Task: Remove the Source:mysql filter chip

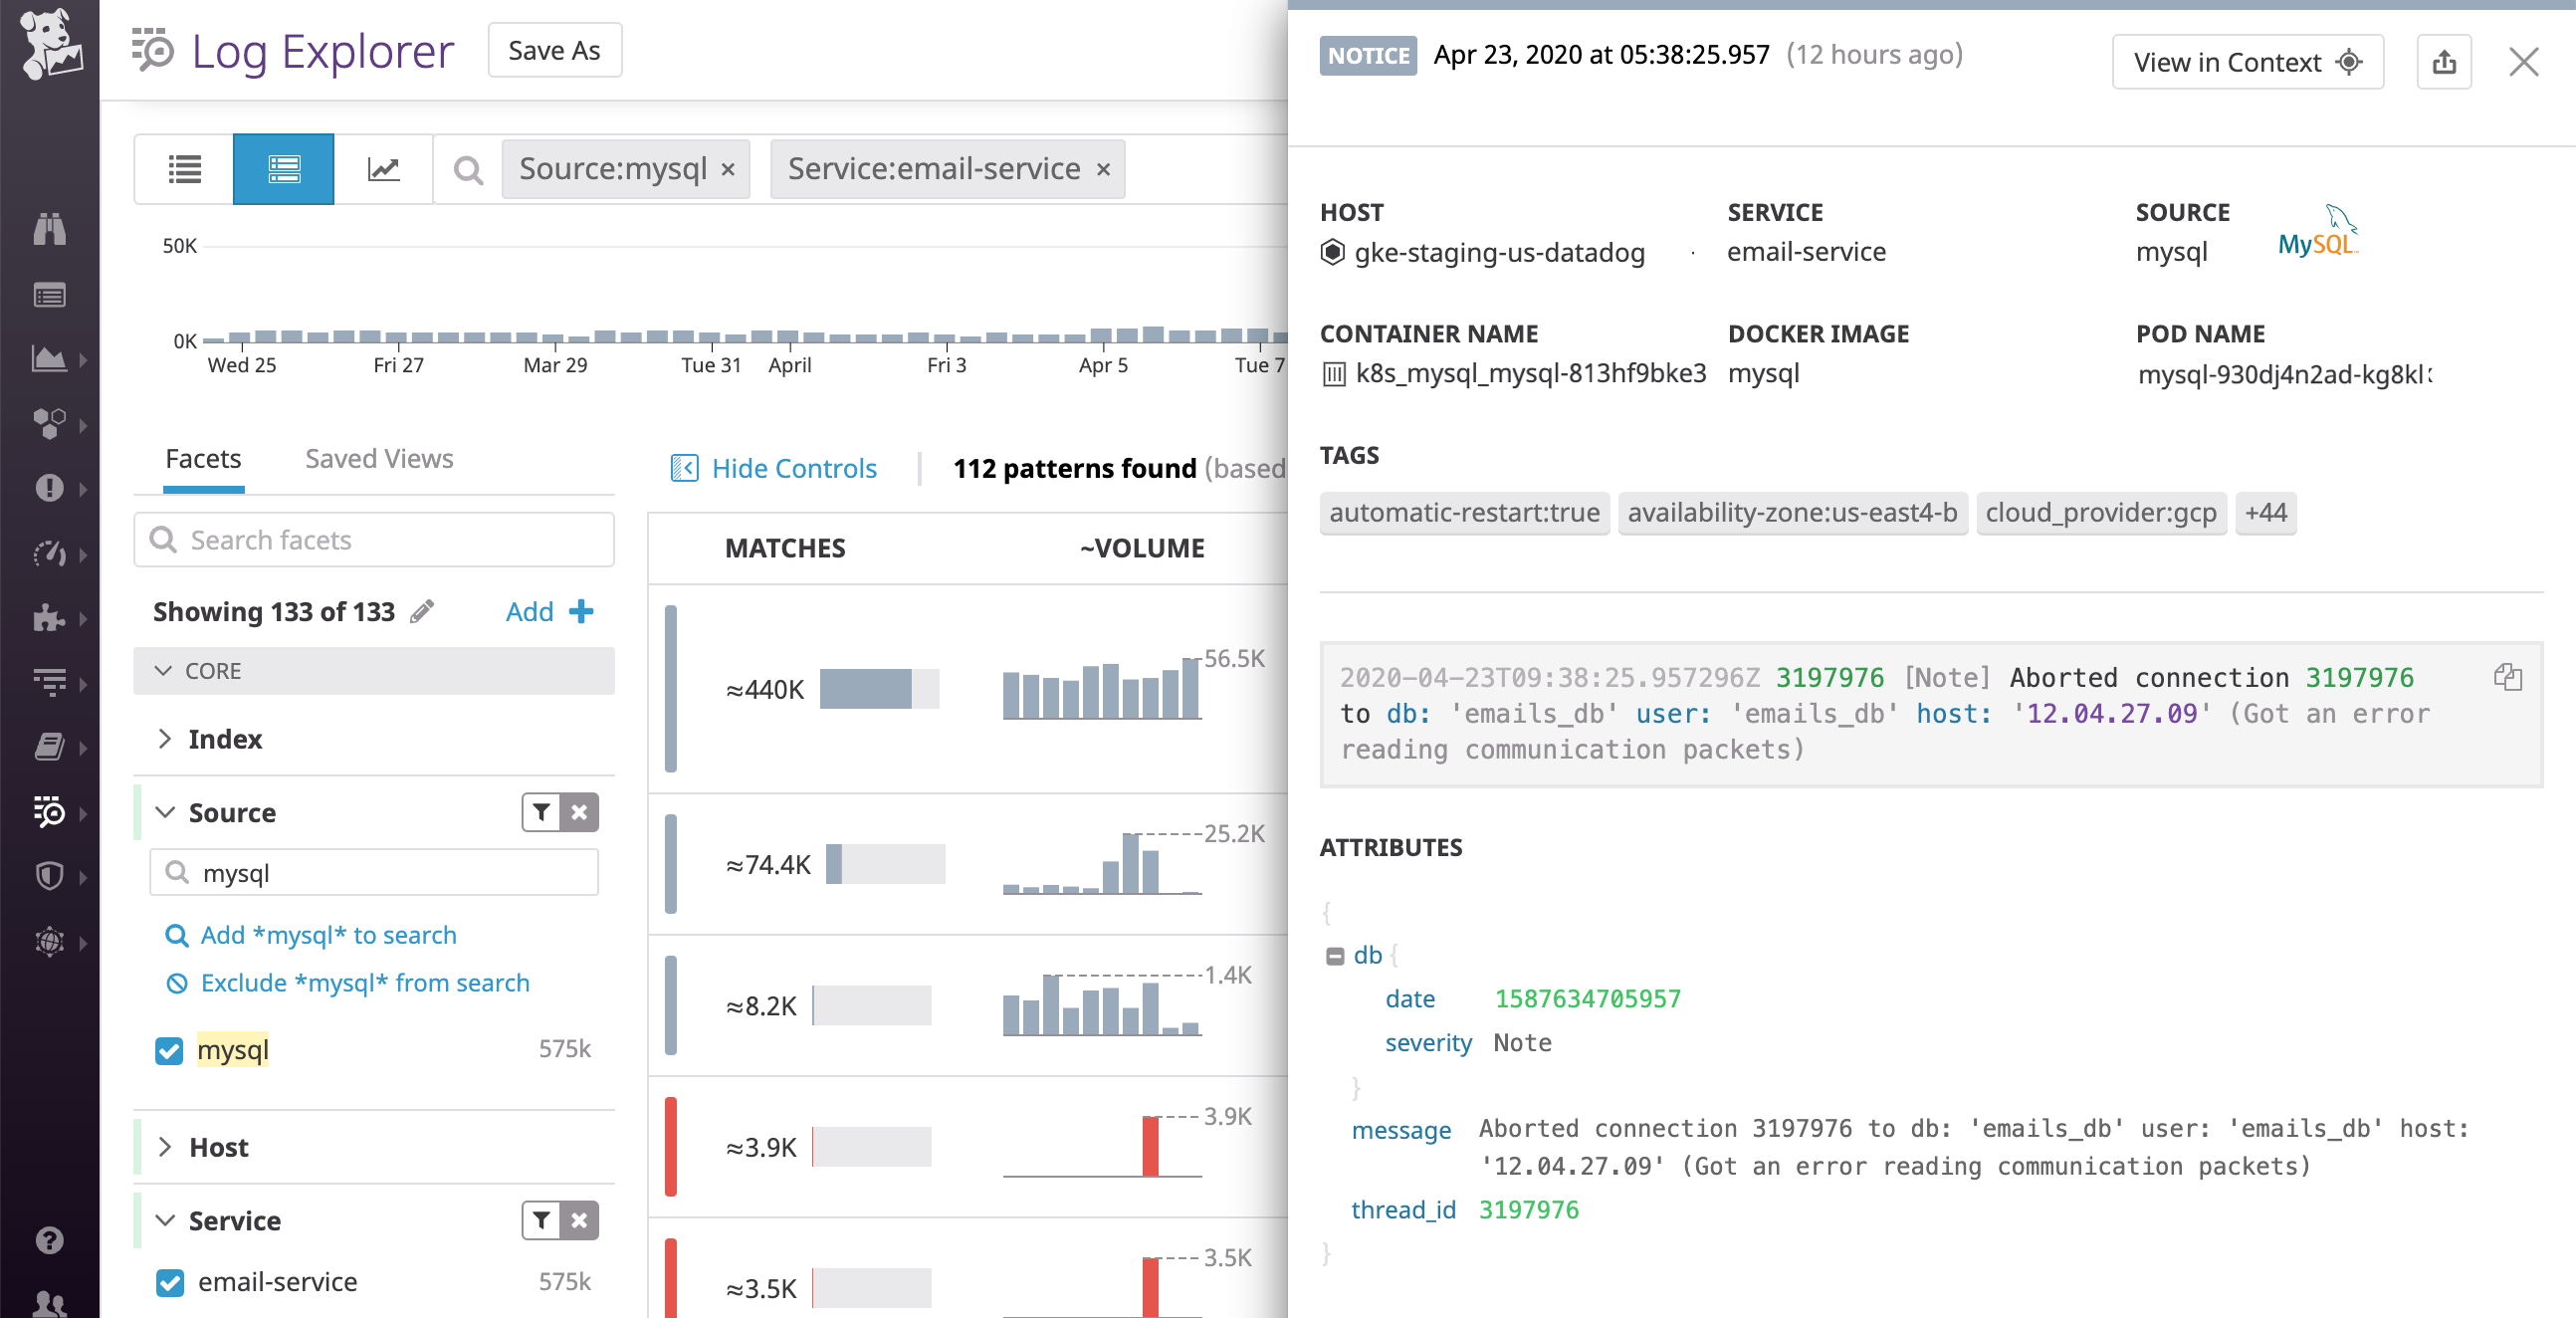Action: [x=729, y=170]
